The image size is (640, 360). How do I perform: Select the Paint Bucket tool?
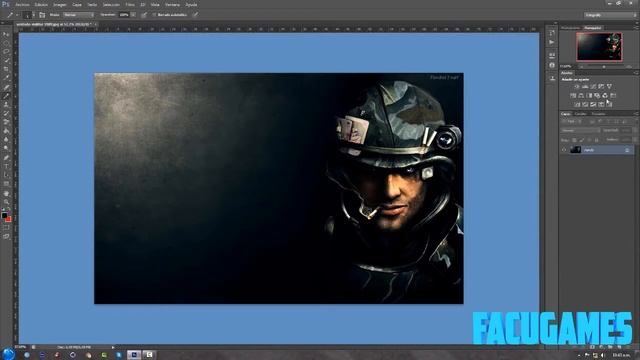[6, 131]
